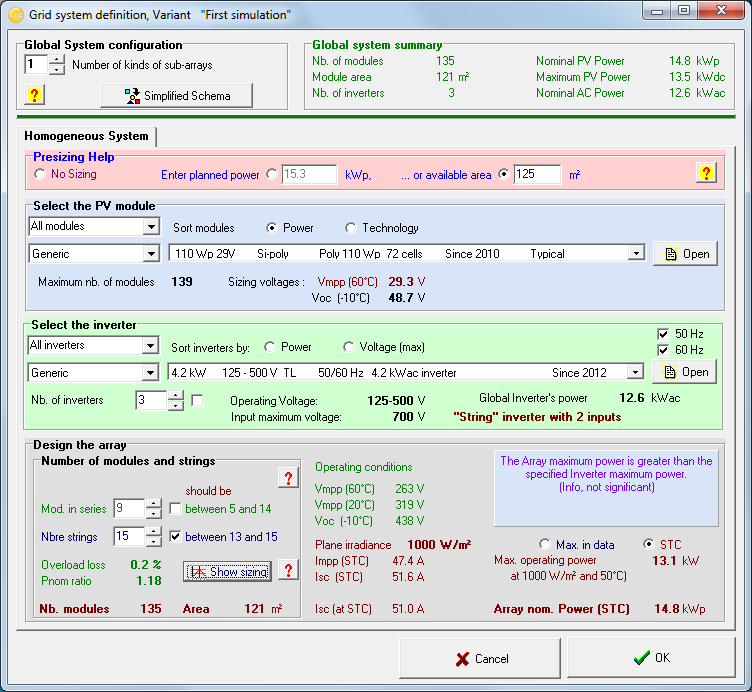Screen dimensions: 752x692
Task: Toggle the Mod. in series range checkbox
Action: point(176,508)
